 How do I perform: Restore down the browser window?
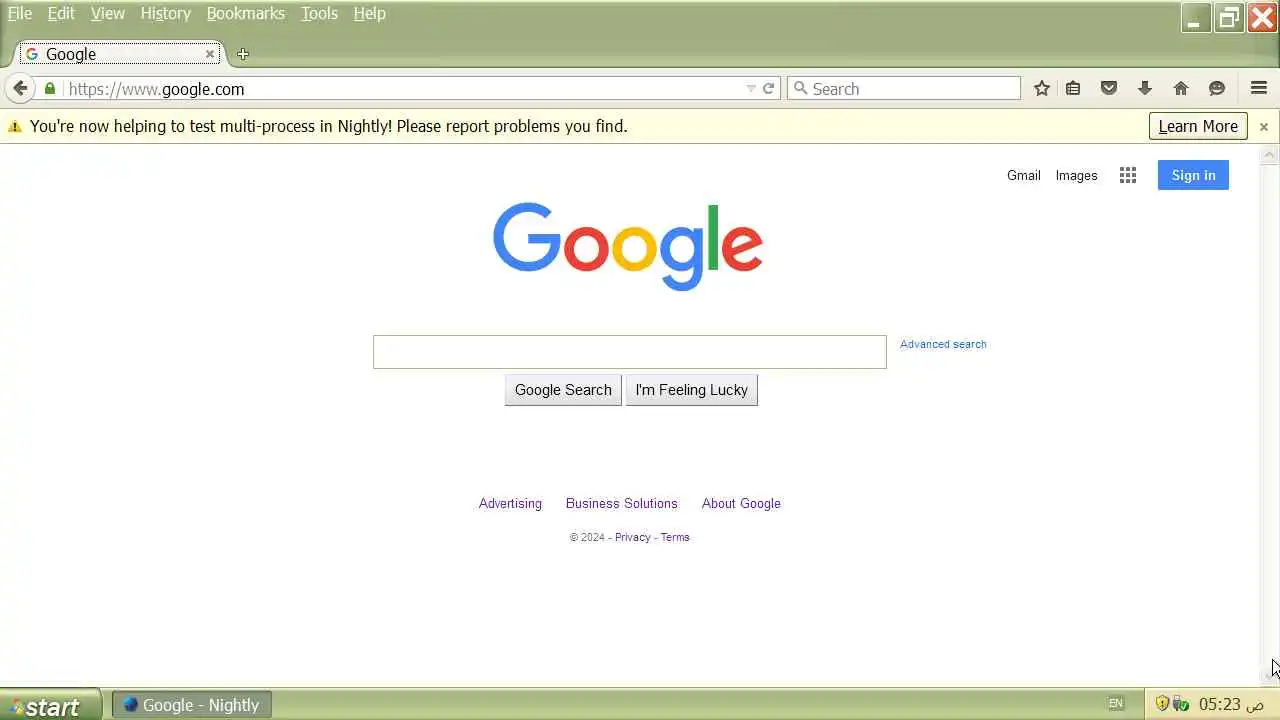[x=1229, y=18]
